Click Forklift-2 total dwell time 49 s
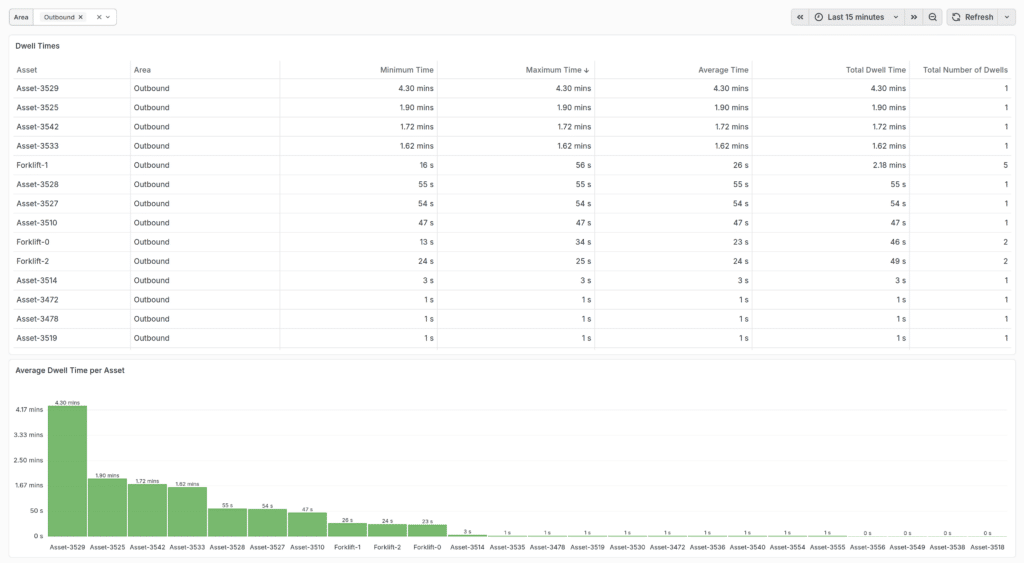Screen dimensions: 1024x563 click(x=898, y=261)
